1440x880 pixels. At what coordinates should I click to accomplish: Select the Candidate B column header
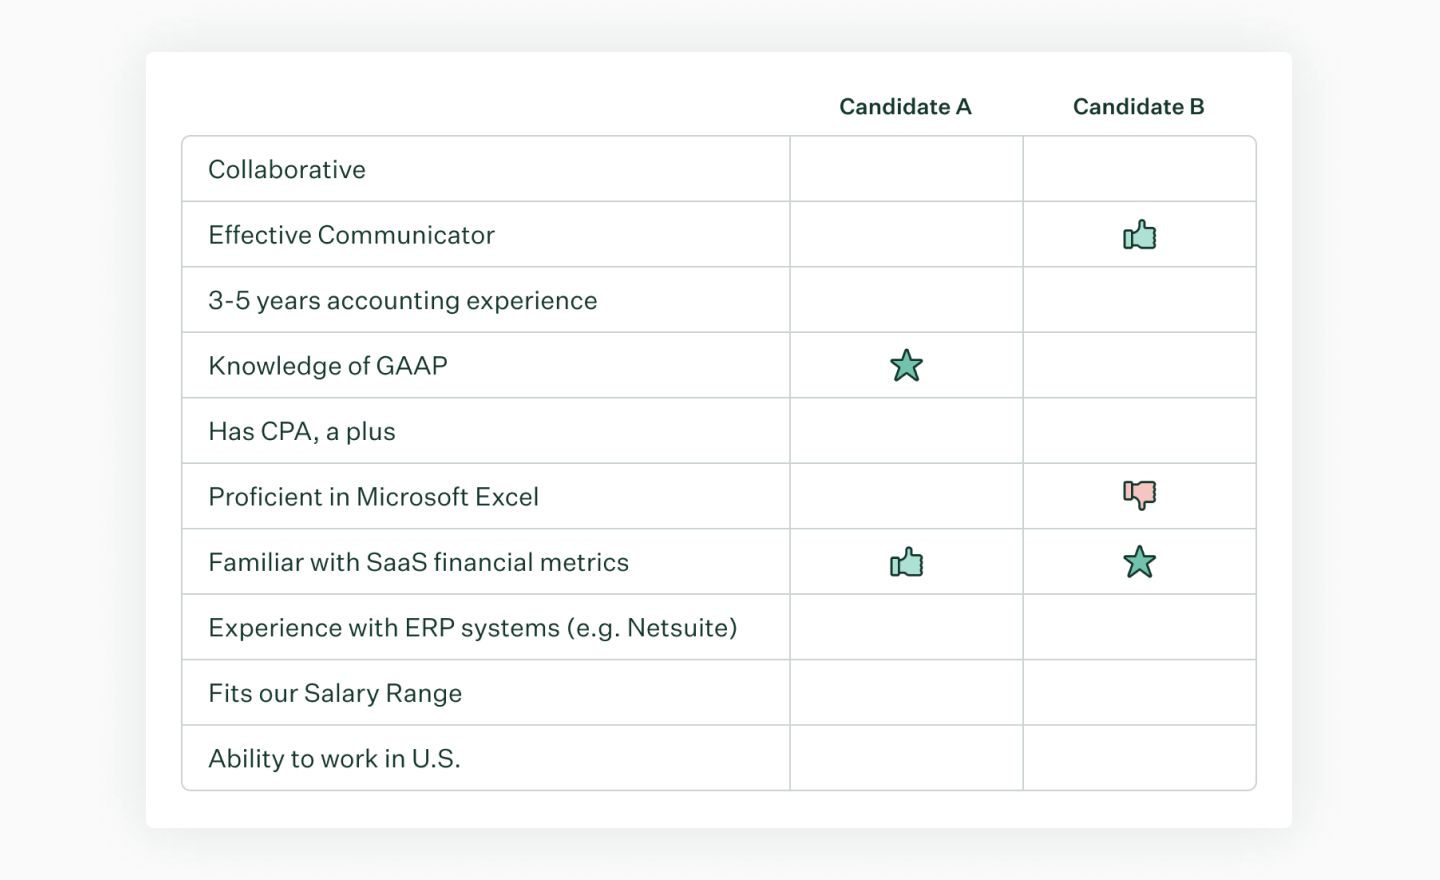[x=1138, y=107]
